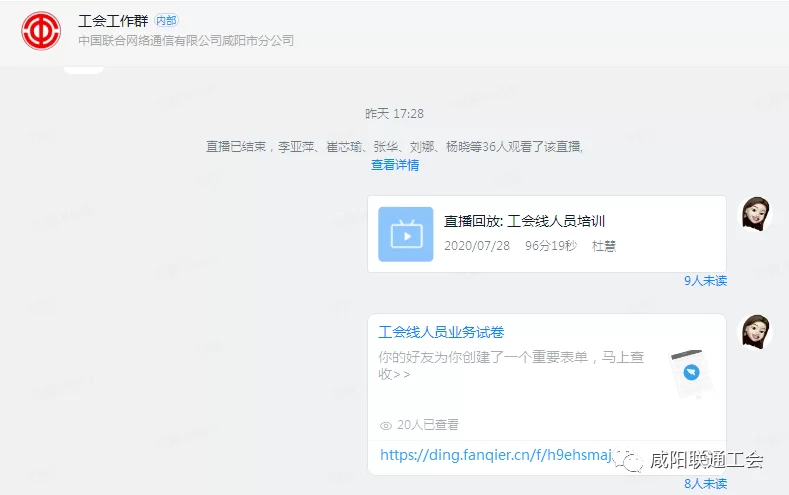The height and width of the screenshot is (495, 789).
Task: Open 查看详情 for the ended livestream
Action: [395, 165]
